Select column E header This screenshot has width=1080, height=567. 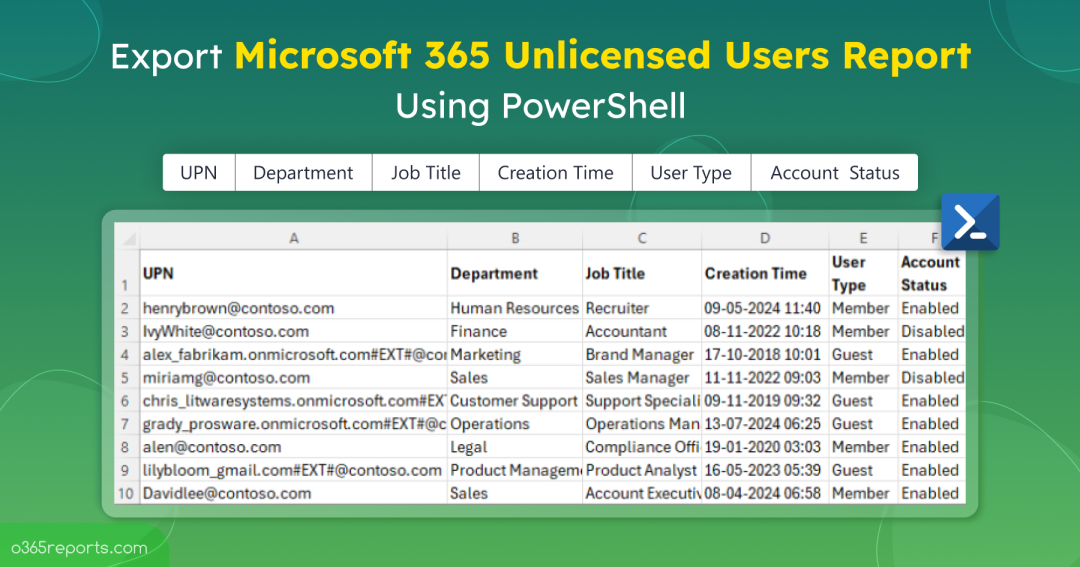(x=863, y=238)
